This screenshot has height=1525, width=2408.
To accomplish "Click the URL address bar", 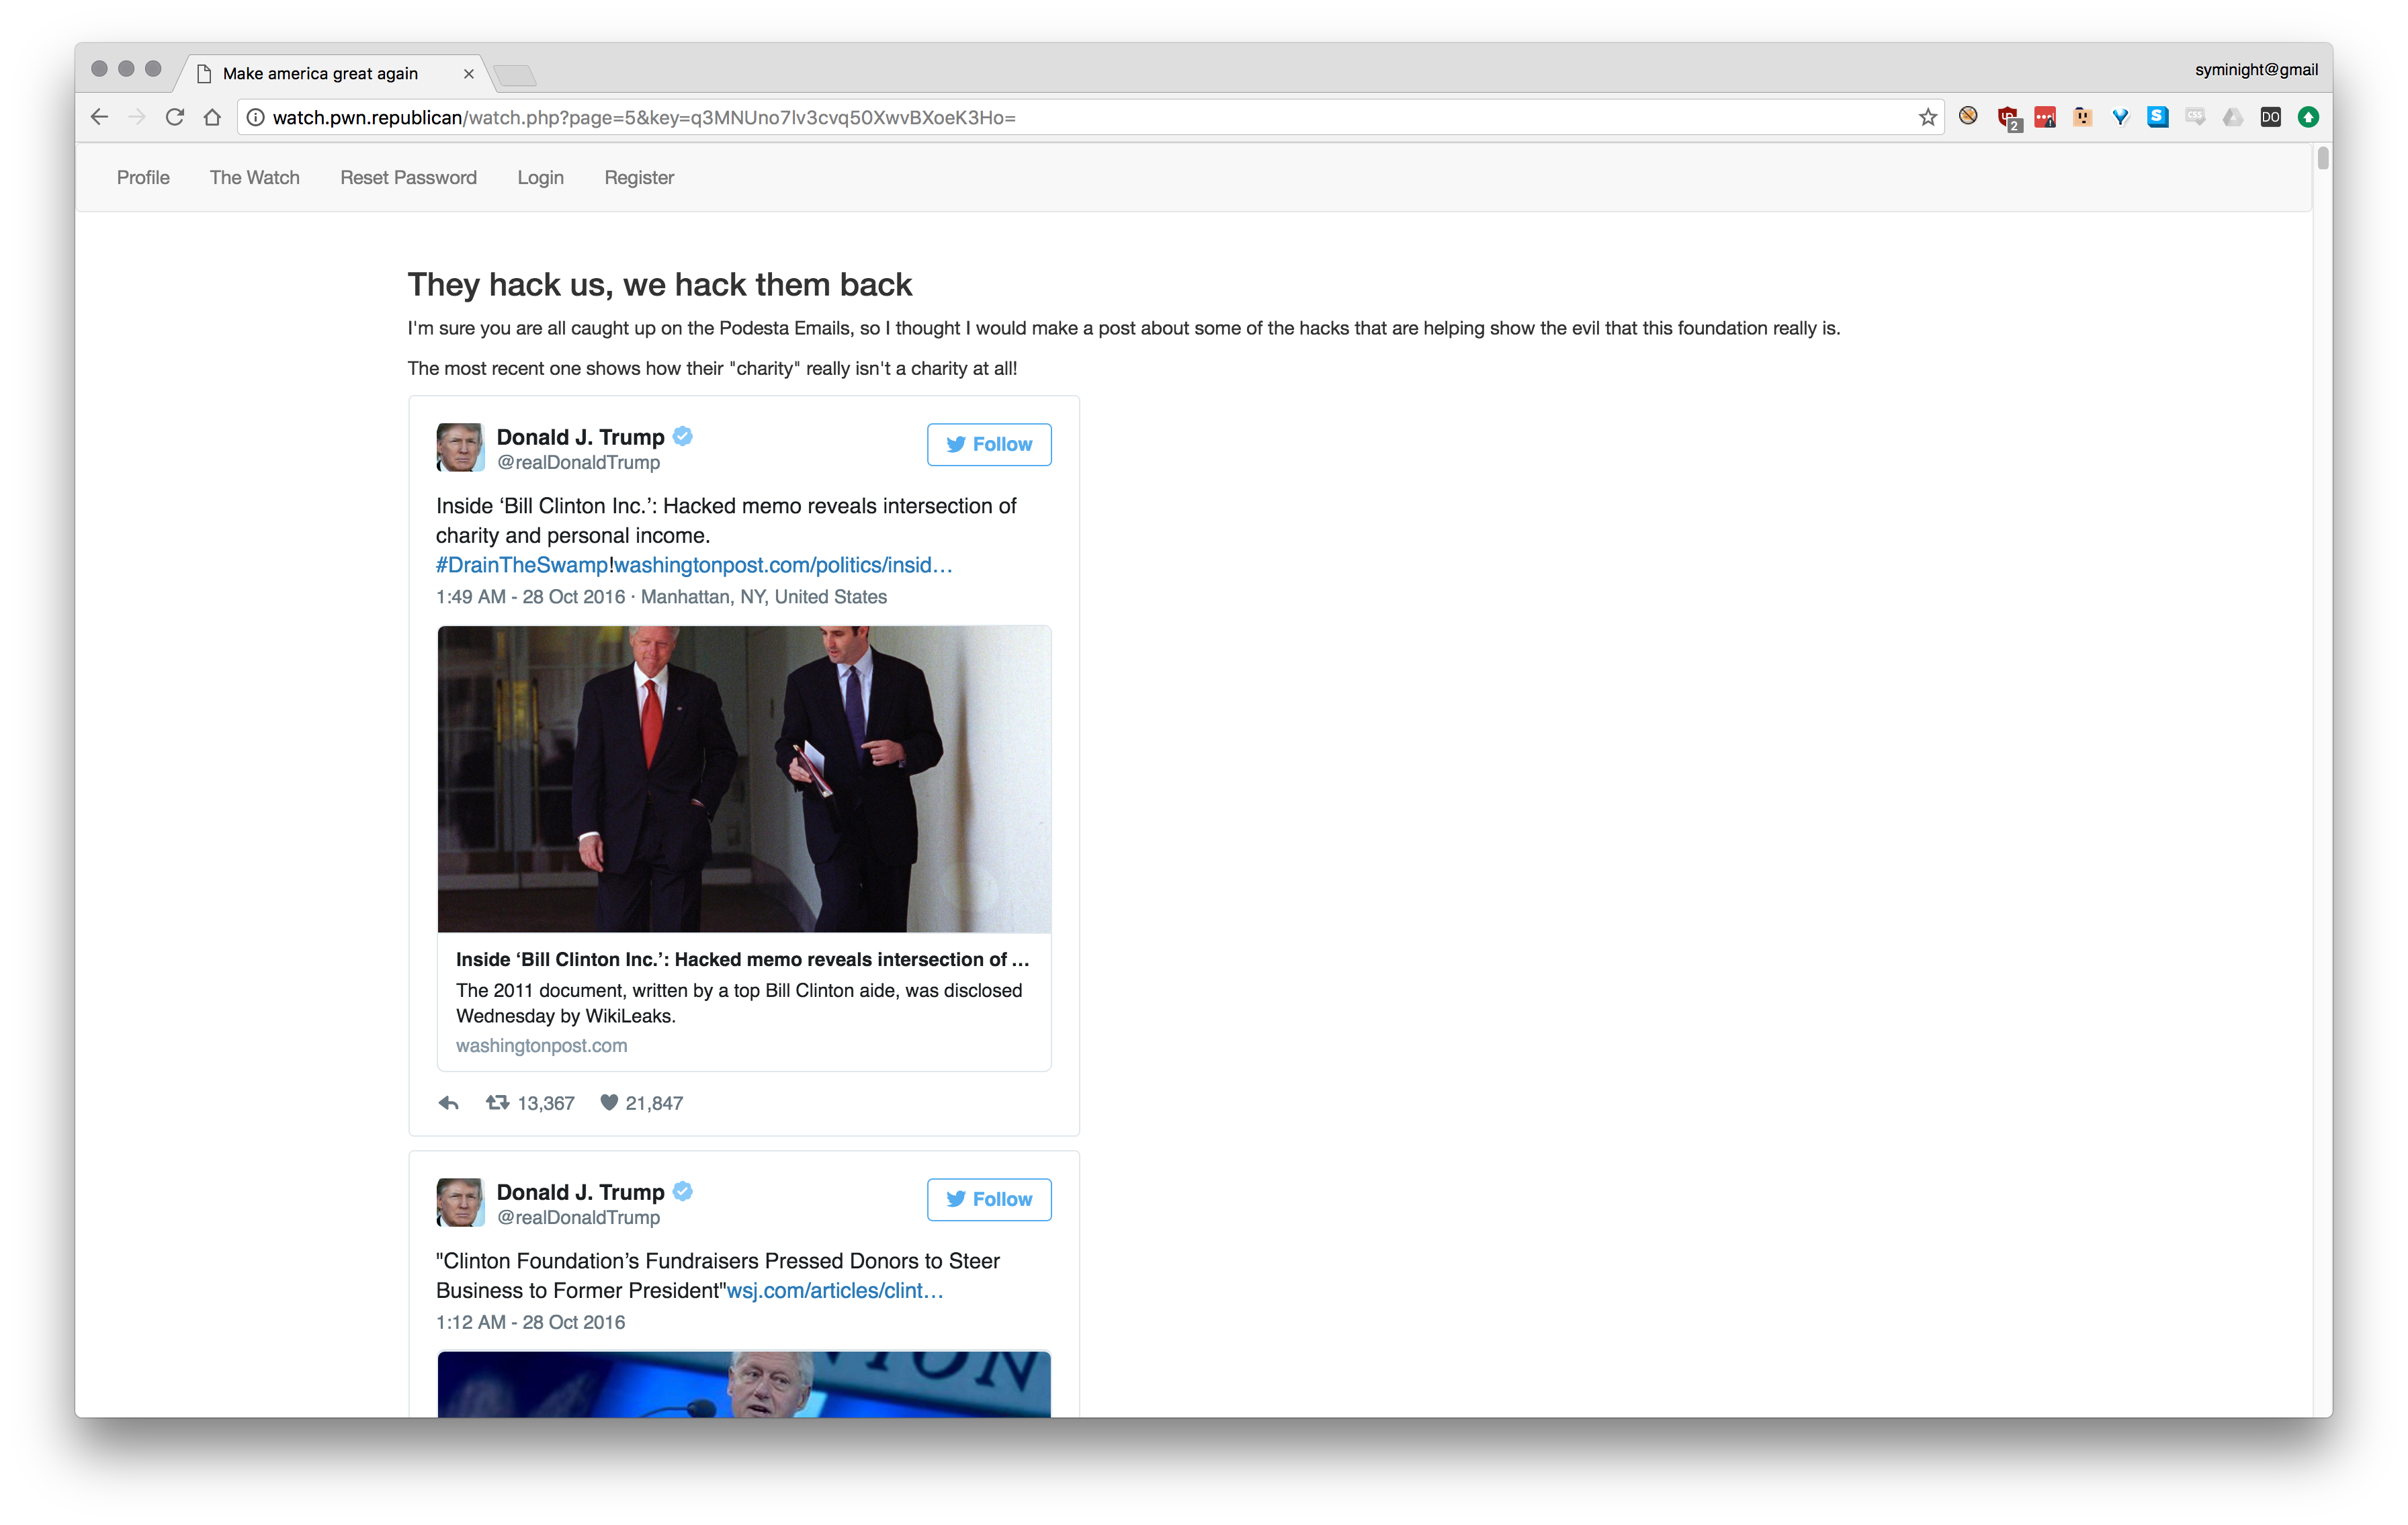I will pos(1000,118).
